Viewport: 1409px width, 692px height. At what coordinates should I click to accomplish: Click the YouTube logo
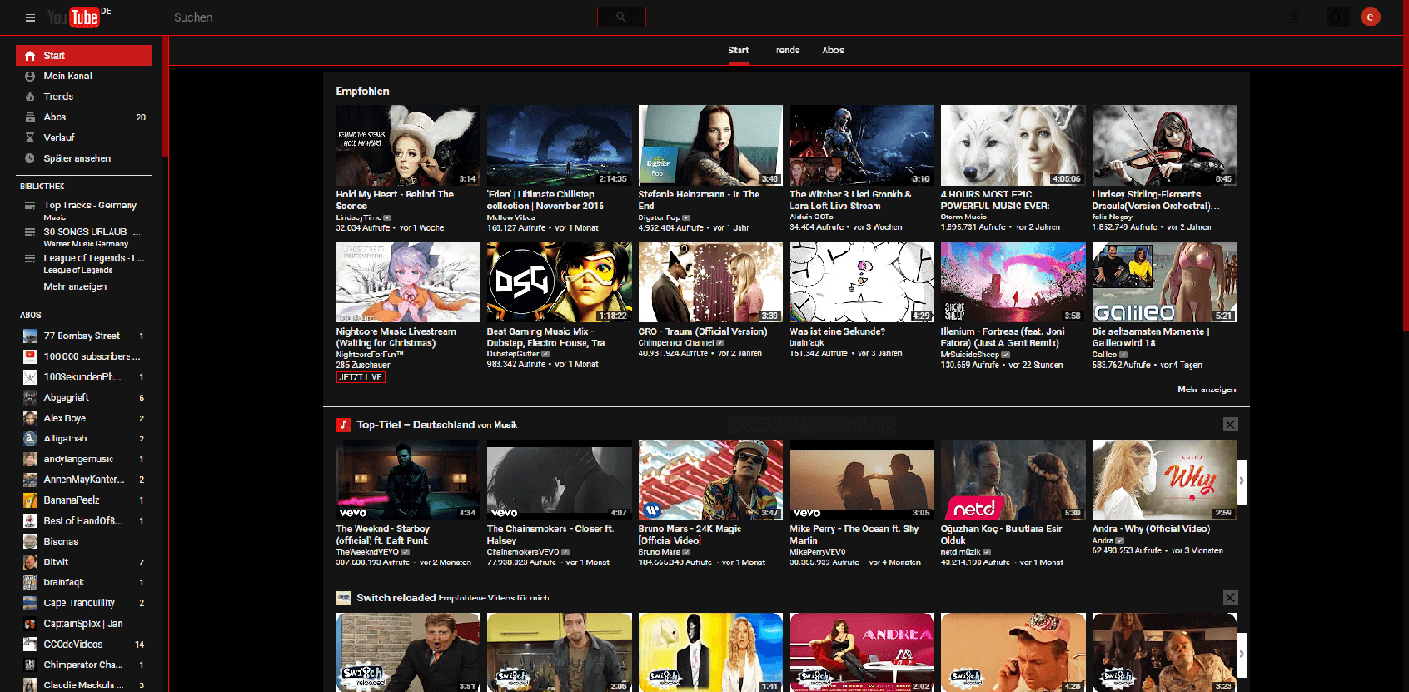point(79,17)
